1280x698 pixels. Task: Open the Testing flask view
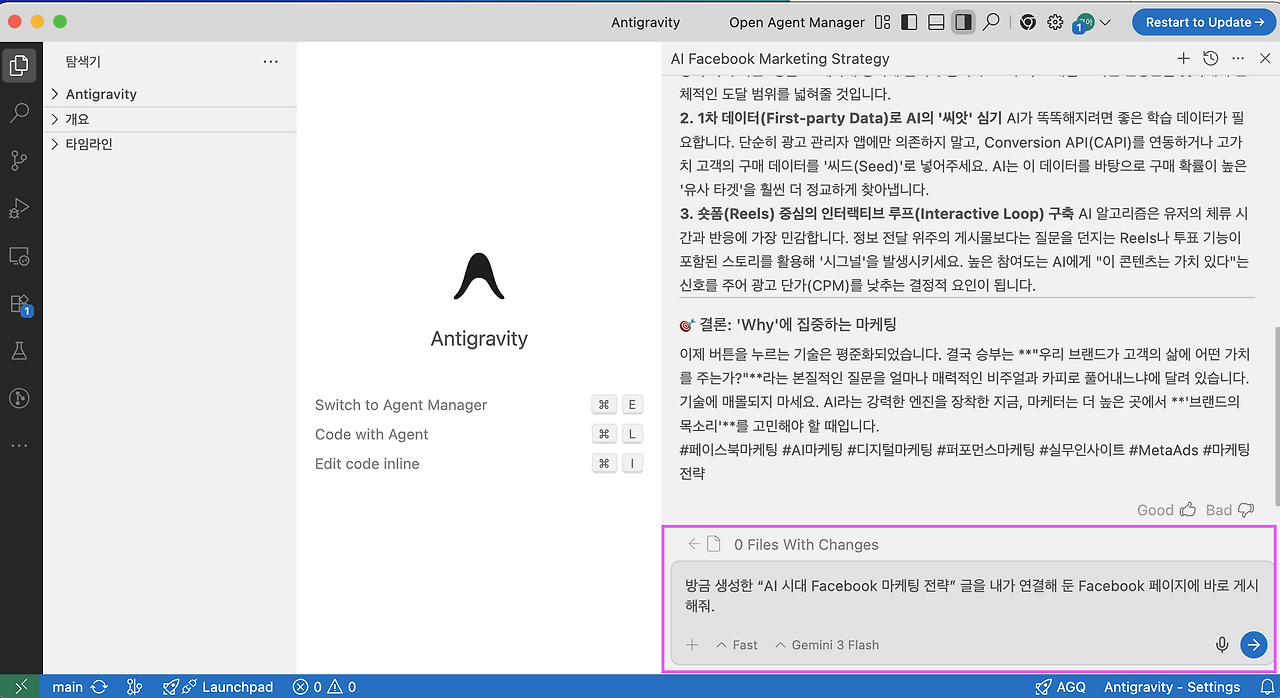(x=18, y=351)
